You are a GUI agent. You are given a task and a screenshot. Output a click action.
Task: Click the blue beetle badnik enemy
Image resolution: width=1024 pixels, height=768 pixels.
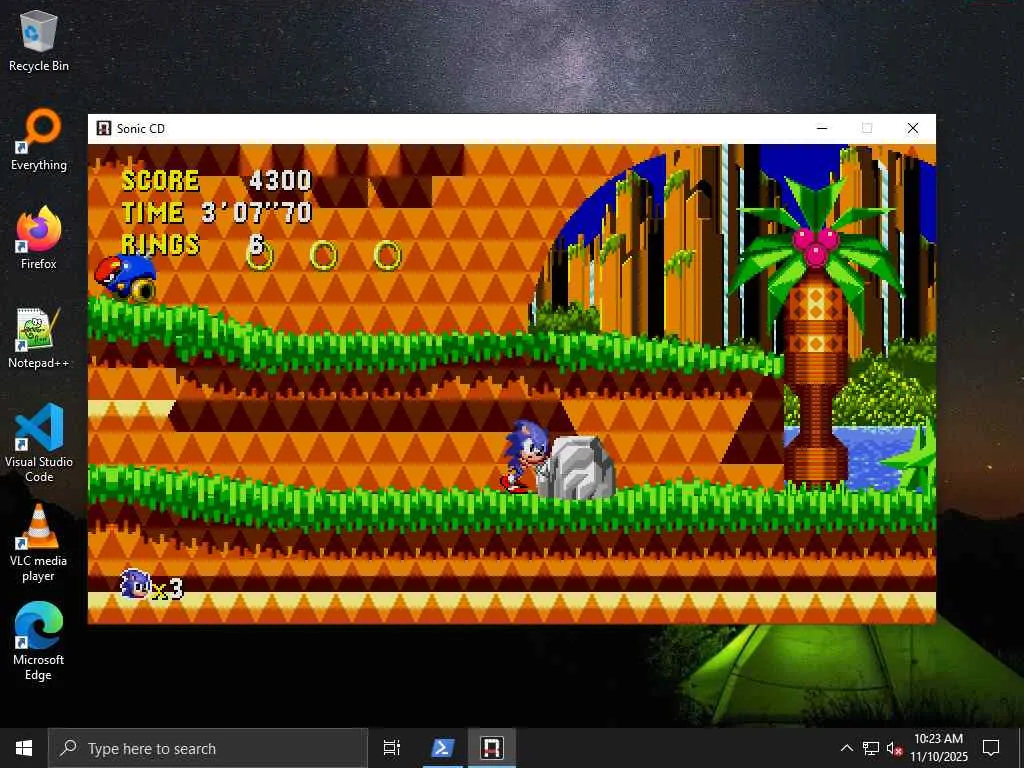click(x=125, y=278)
